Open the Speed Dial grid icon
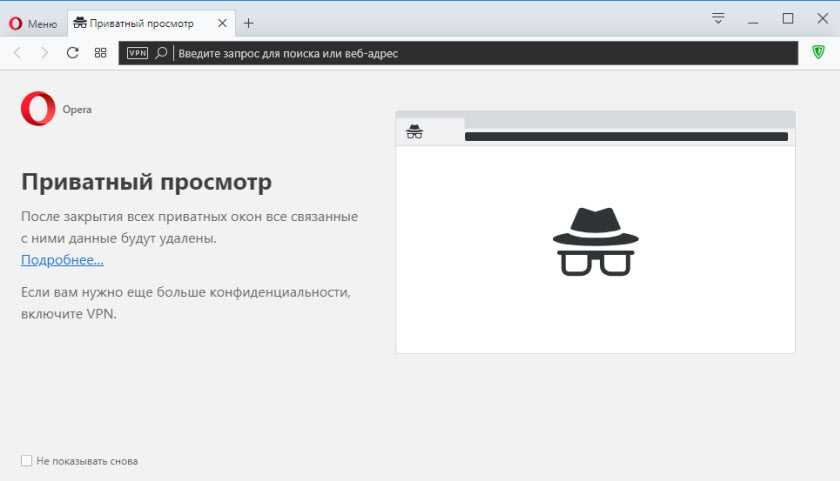The width and height of the screenshot is (840, 481). (100, 53)
